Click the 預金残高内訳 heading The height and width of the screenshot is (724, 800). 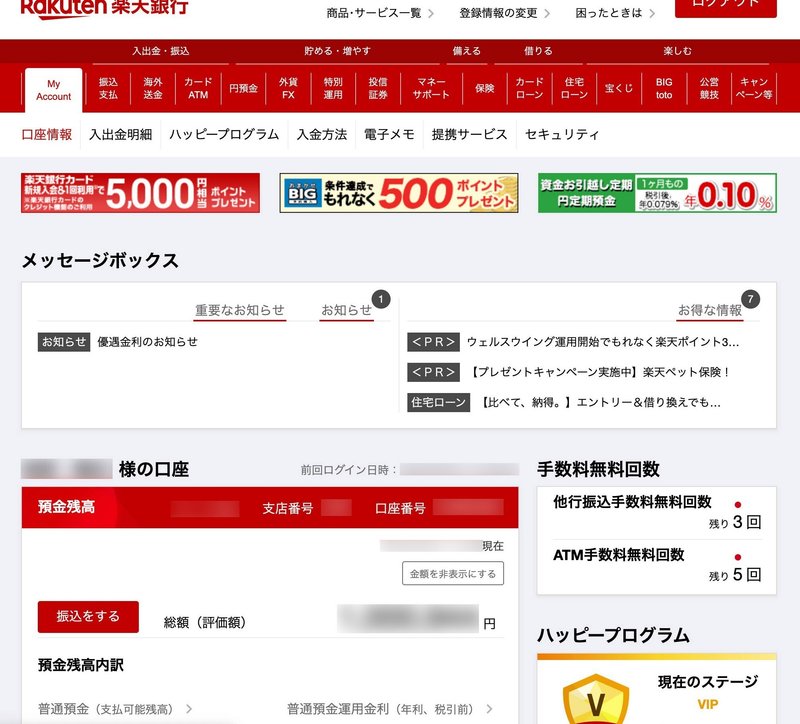81,665
